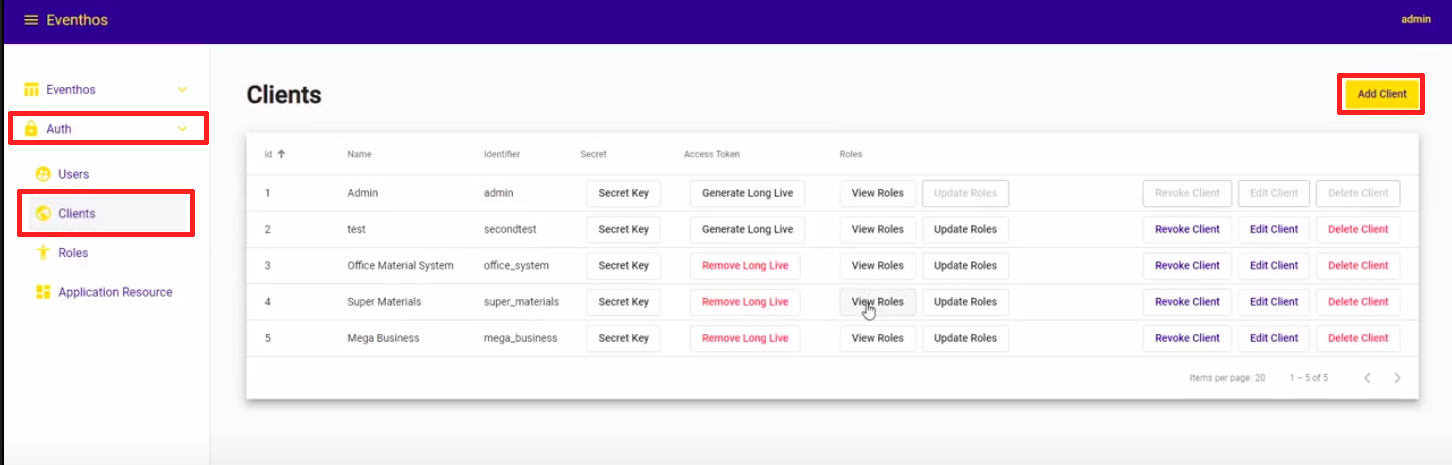Go to previous page arrow
This screenshot has height=465, width=1452.
pyautogui.click(x=1367, y=378)
